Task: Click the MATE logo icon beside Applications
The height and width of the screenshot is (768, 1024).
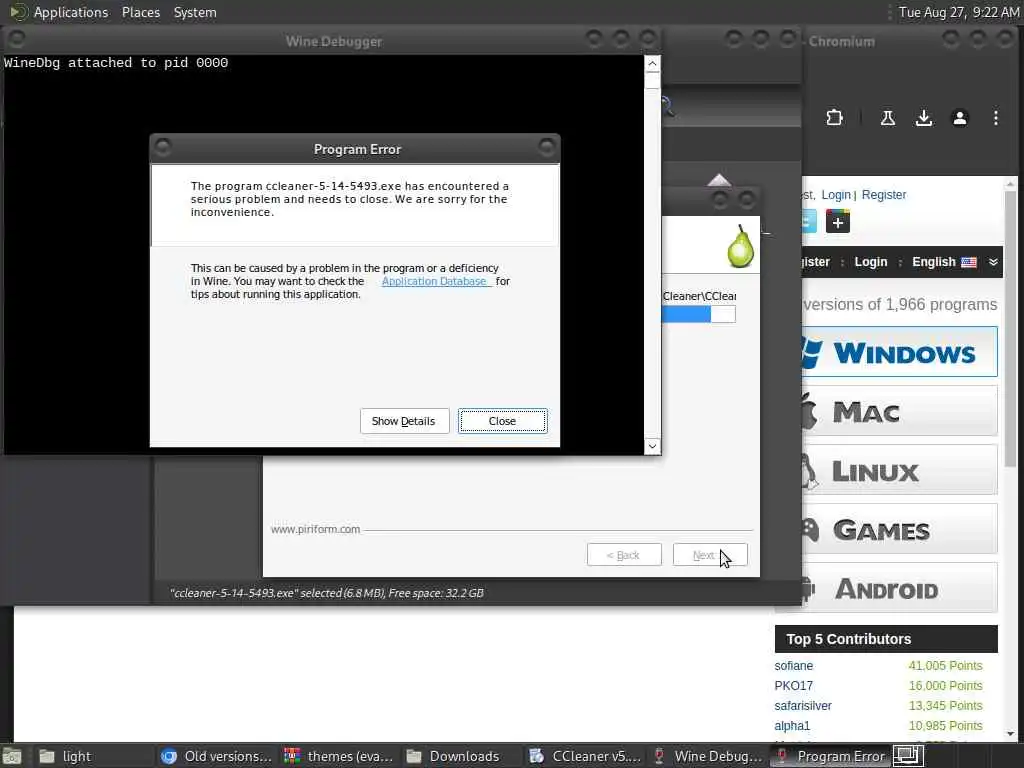Action: (x=18, y=12)
